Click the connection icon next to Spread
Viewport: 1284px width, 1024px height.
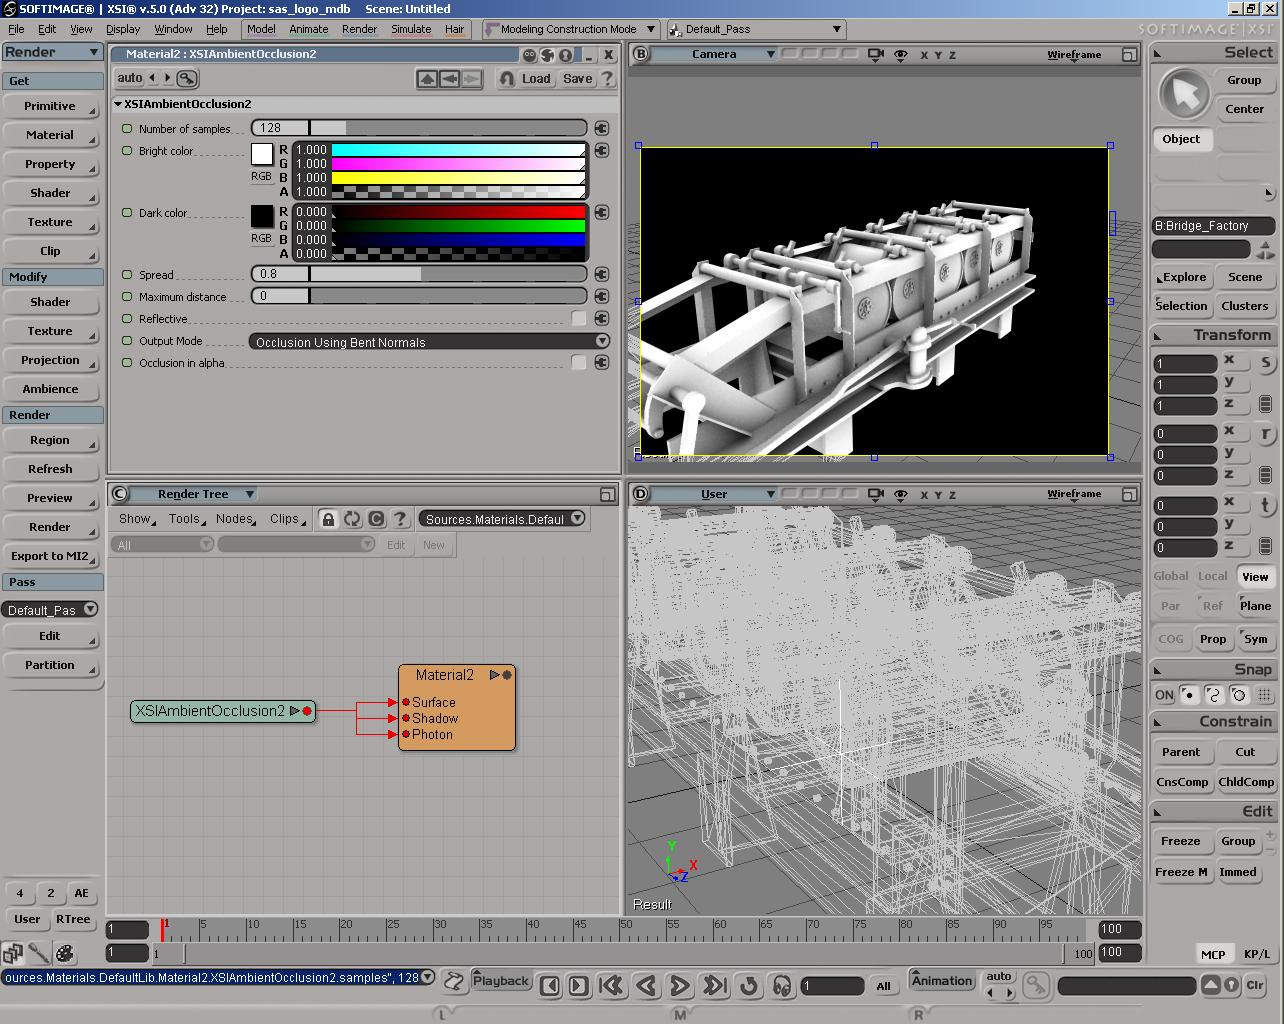coord(601,274)
